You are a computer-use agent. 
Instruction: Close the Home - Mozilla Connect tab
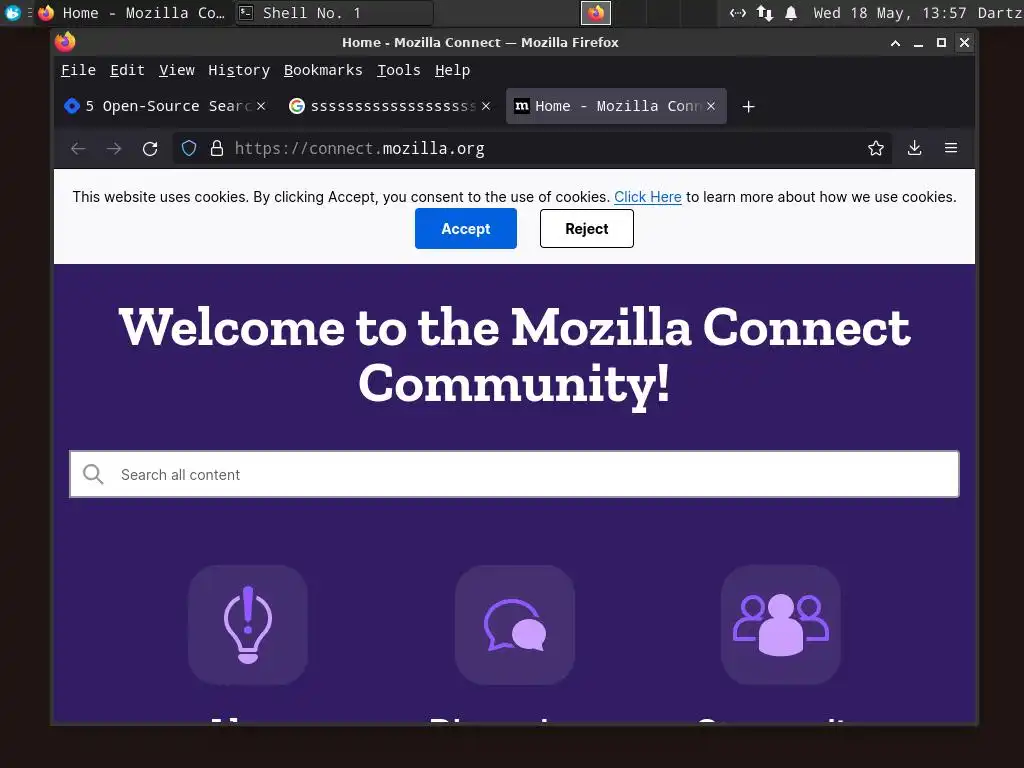pos(711,106)
